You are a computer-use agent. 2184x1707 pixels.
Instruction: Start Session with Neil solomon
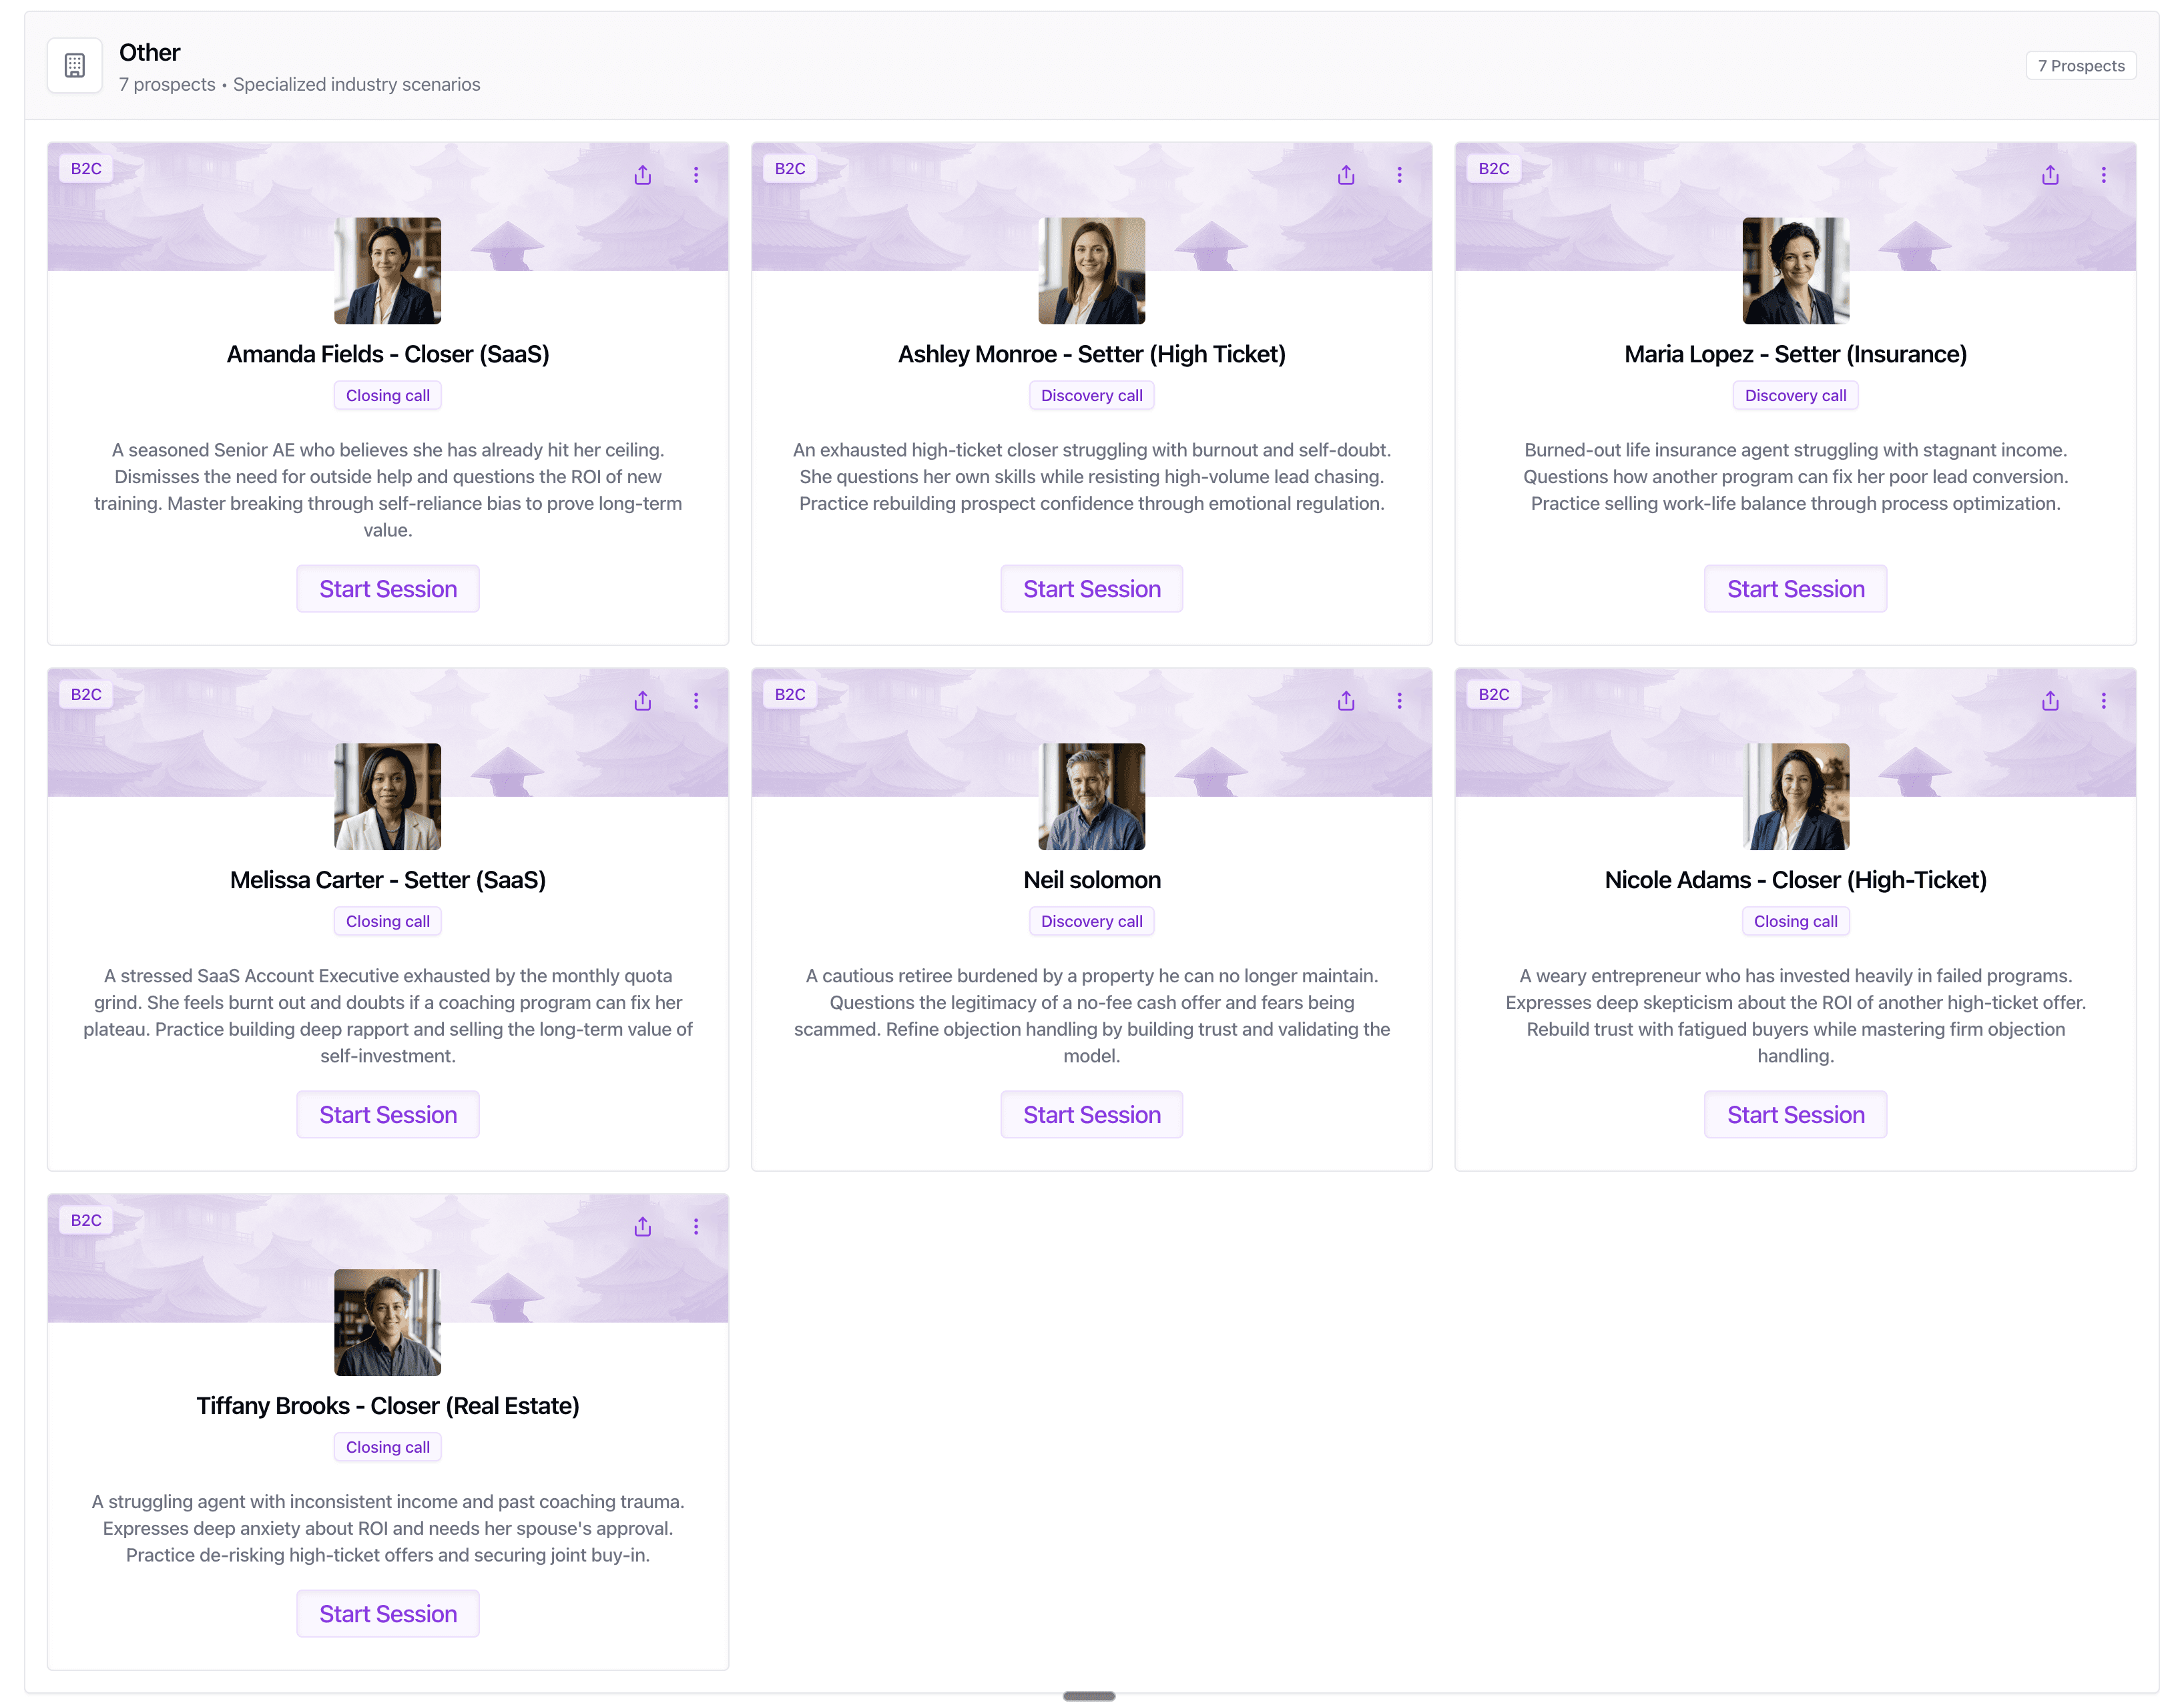point(1091,1115)
